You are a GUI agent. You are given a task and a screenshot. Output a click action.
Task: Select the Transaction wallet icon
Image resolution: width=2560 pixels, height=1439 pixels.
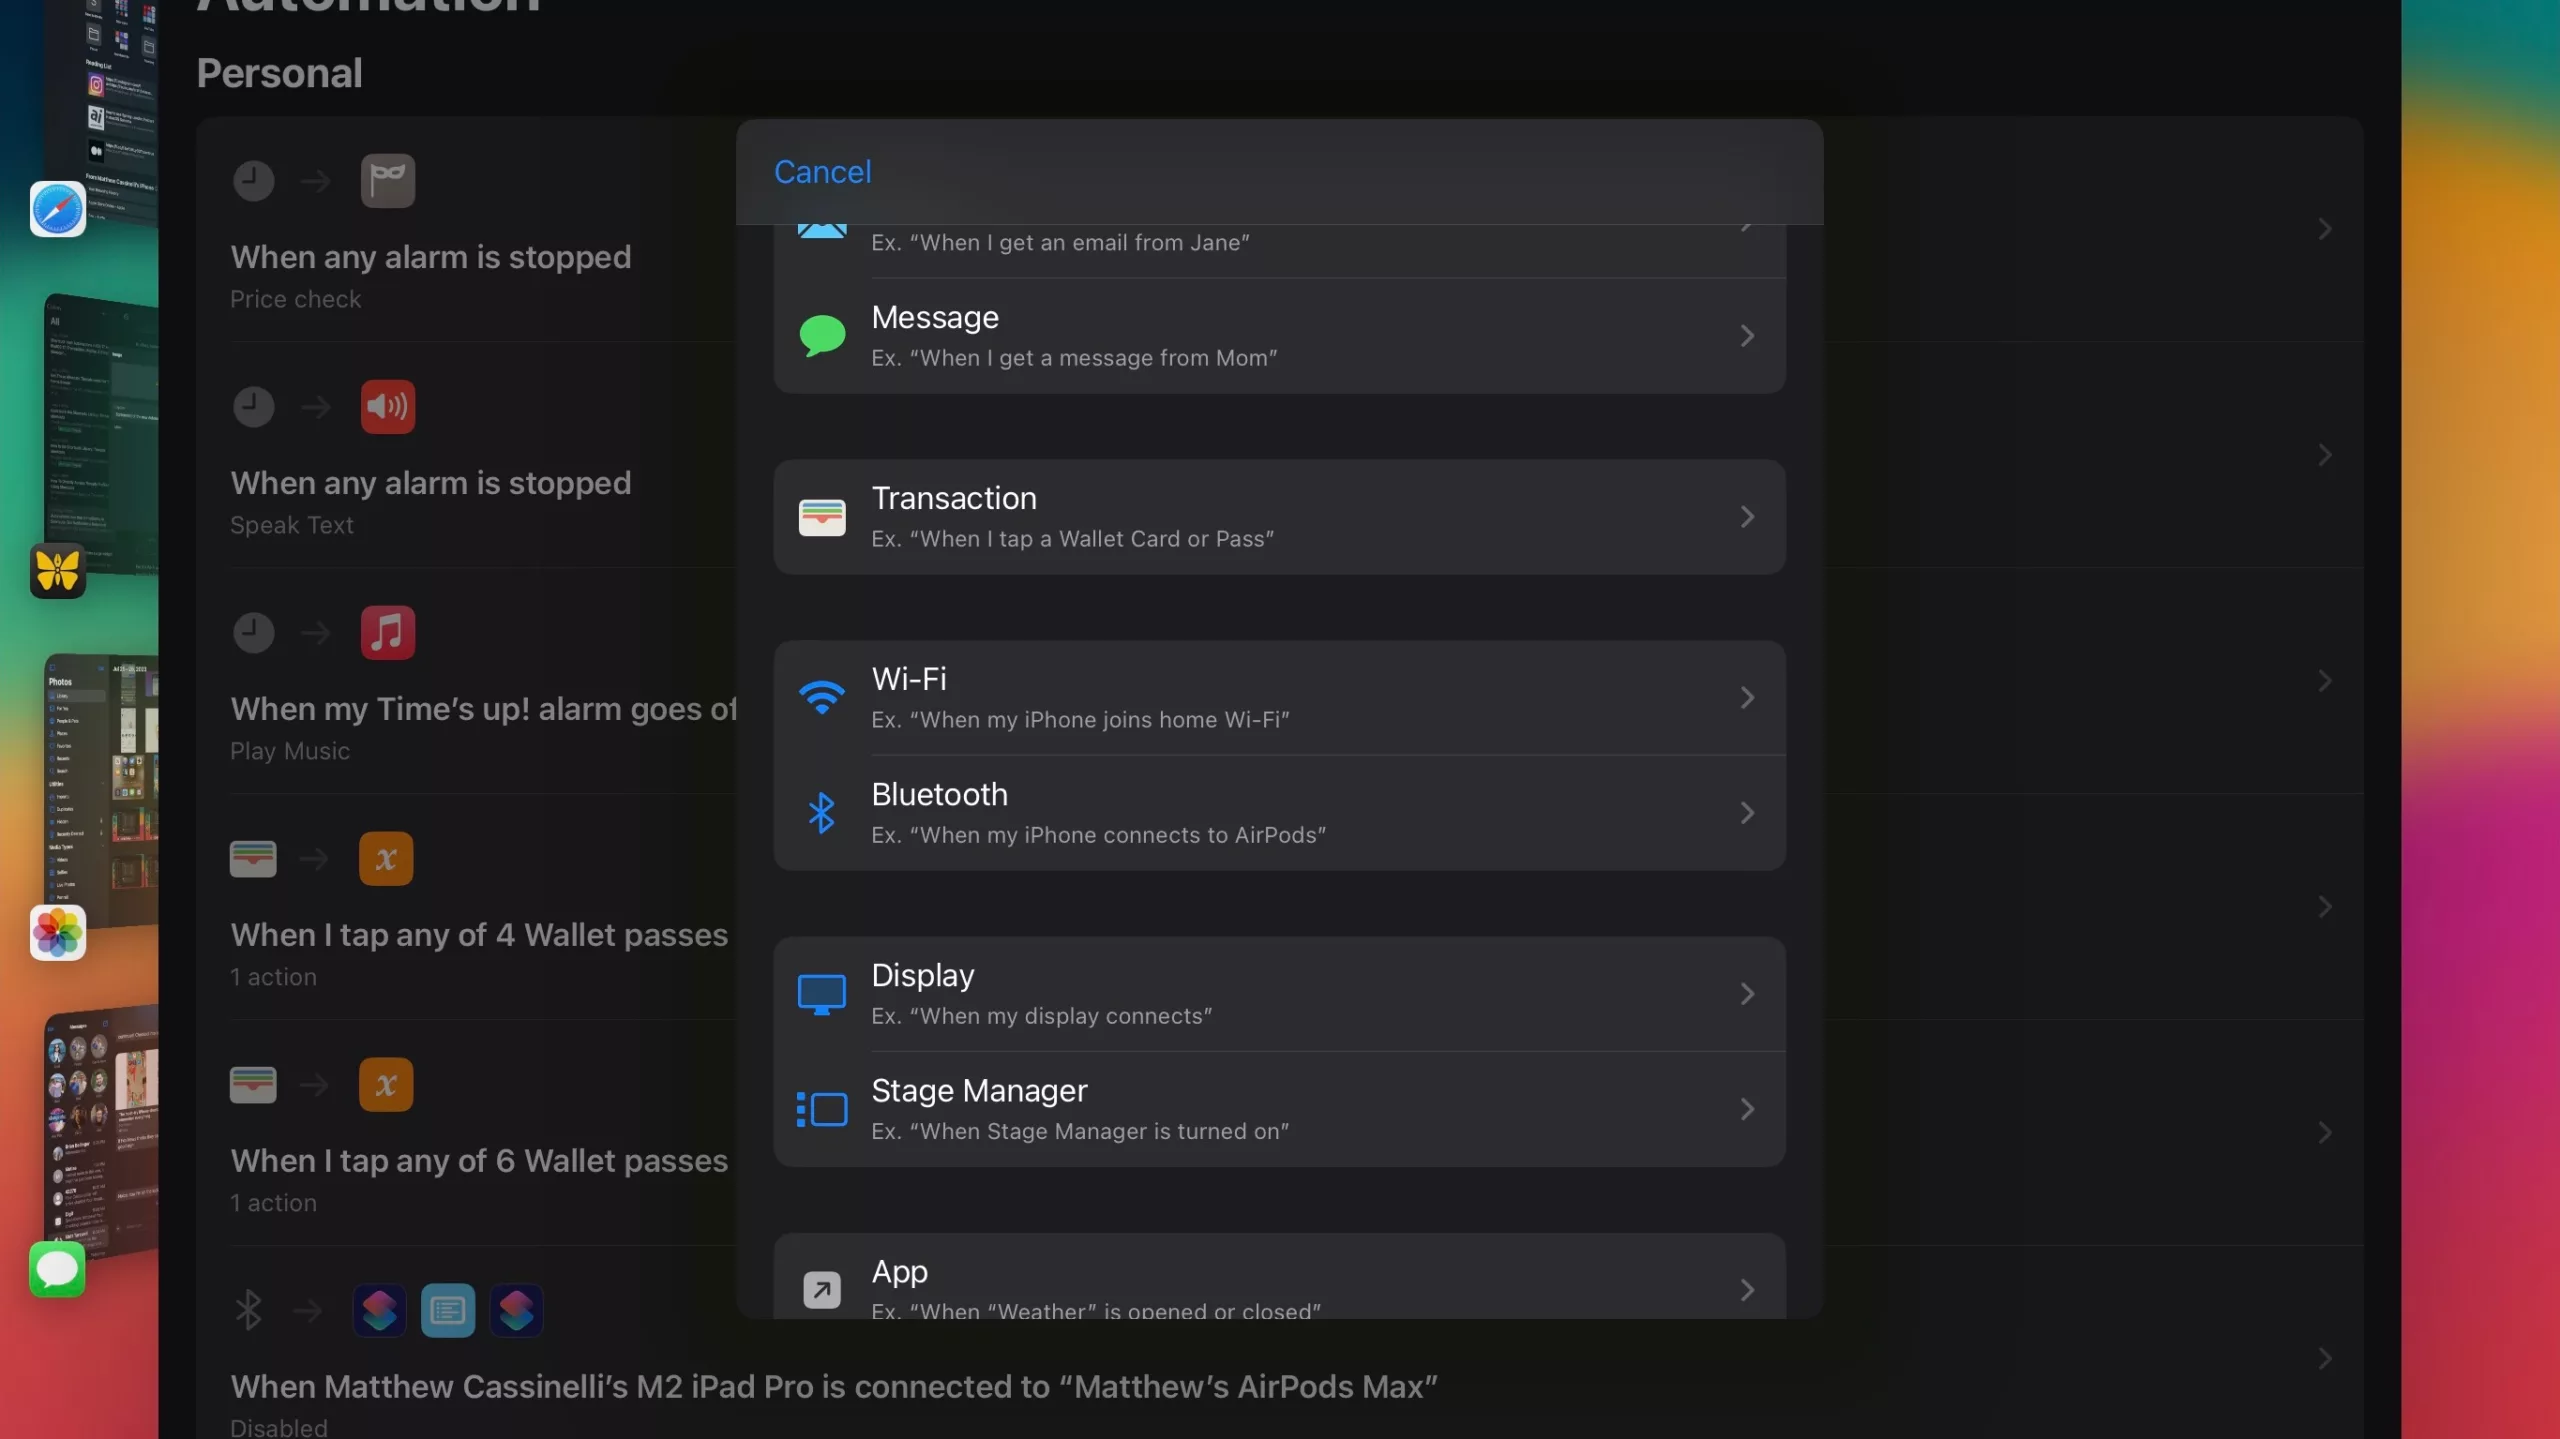(x=822, y=517)
